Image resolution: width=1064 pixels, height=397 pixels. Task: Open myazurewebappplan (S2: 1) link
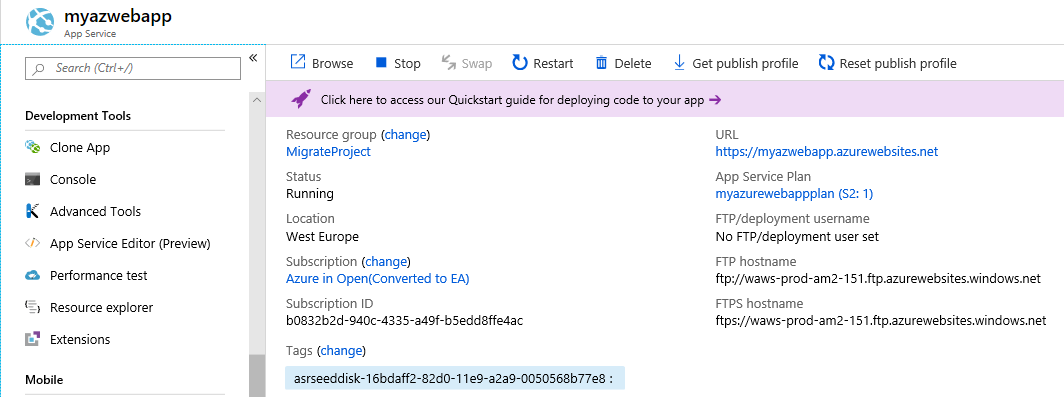794,193
